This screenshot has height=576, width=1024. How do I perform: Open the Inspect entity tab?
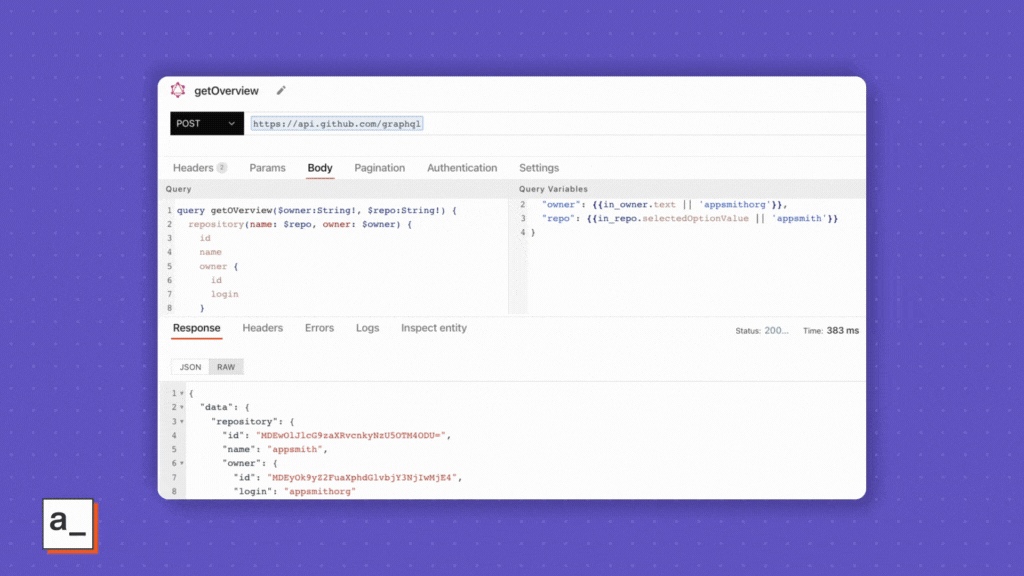tap(433, 328)
